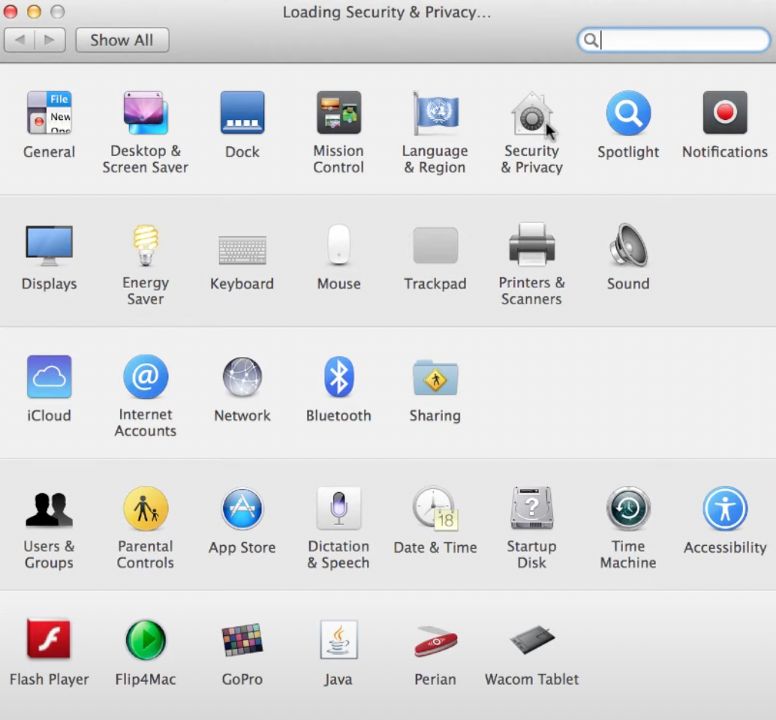Open the iCloud preferences pane
The image size is (776, 720).
[x=49, y=378]
